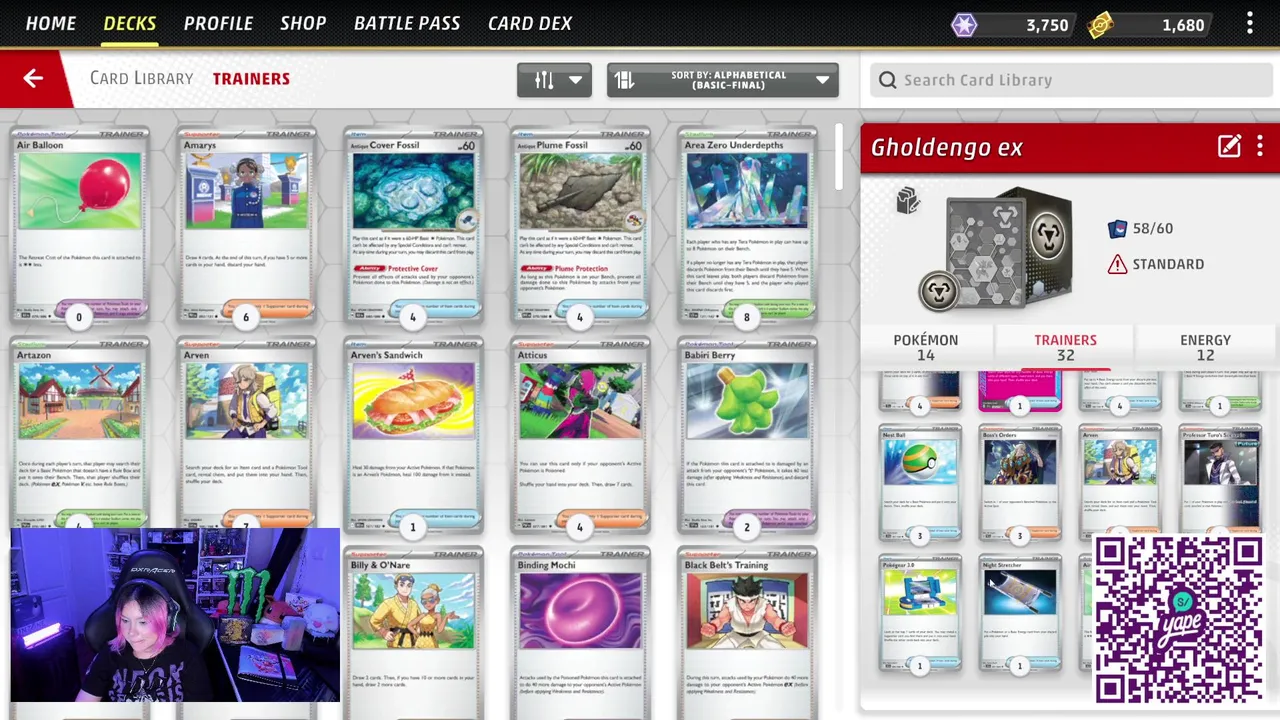This screenshot has height=720, width=1280.
Task: Click the streamer webcam overlay
Action: pos(175,615)
